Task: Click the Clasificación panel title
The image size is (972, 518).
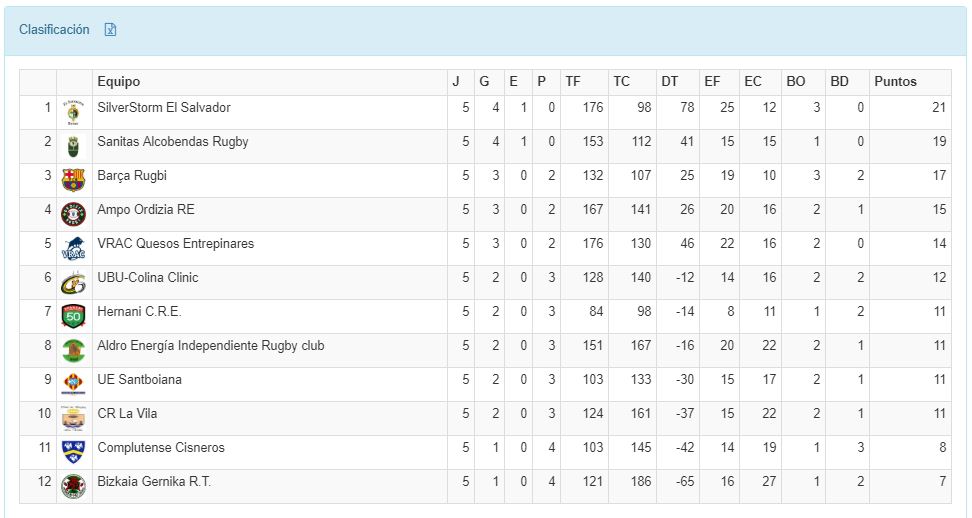Action: [54, 30]
